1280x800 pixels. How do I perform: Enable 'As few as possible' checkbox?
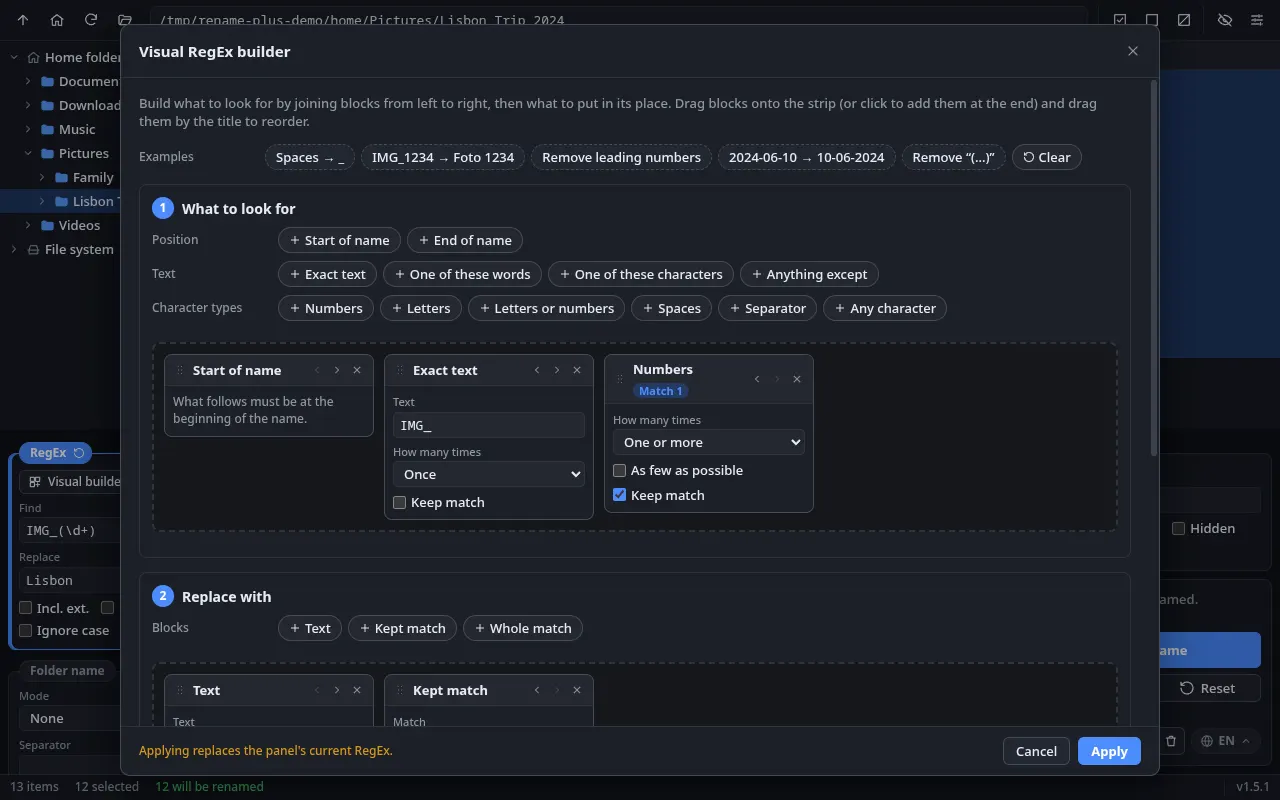[620, 470]
